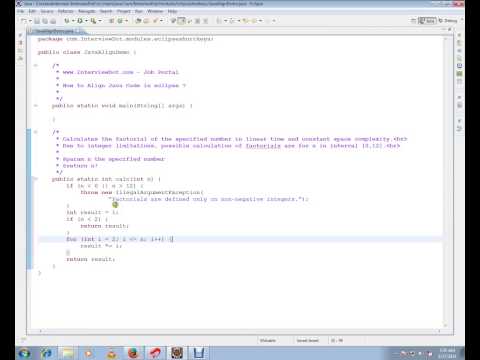Image resolution: width=480 pixels, height=360 pixels.
Task: Switch to the Java perspective
Action: (427, 21)
